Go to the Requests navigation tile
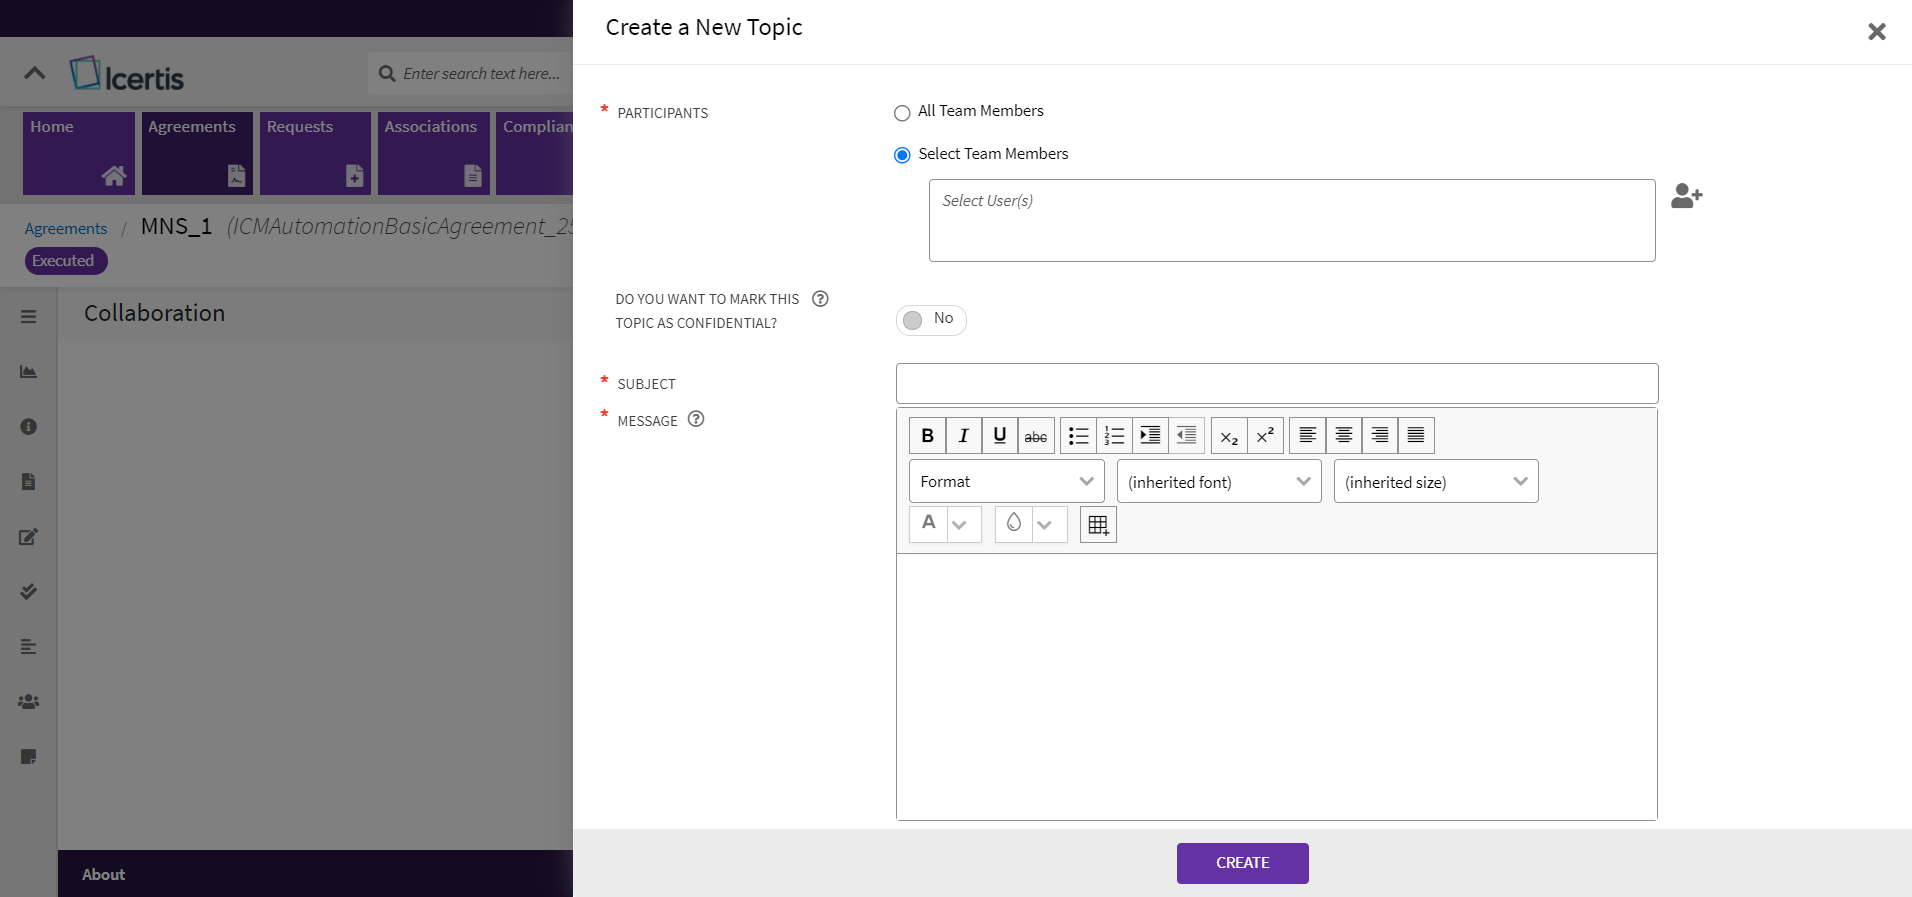1912x897 pixels. pyautogui.click(x=315, y=152)
